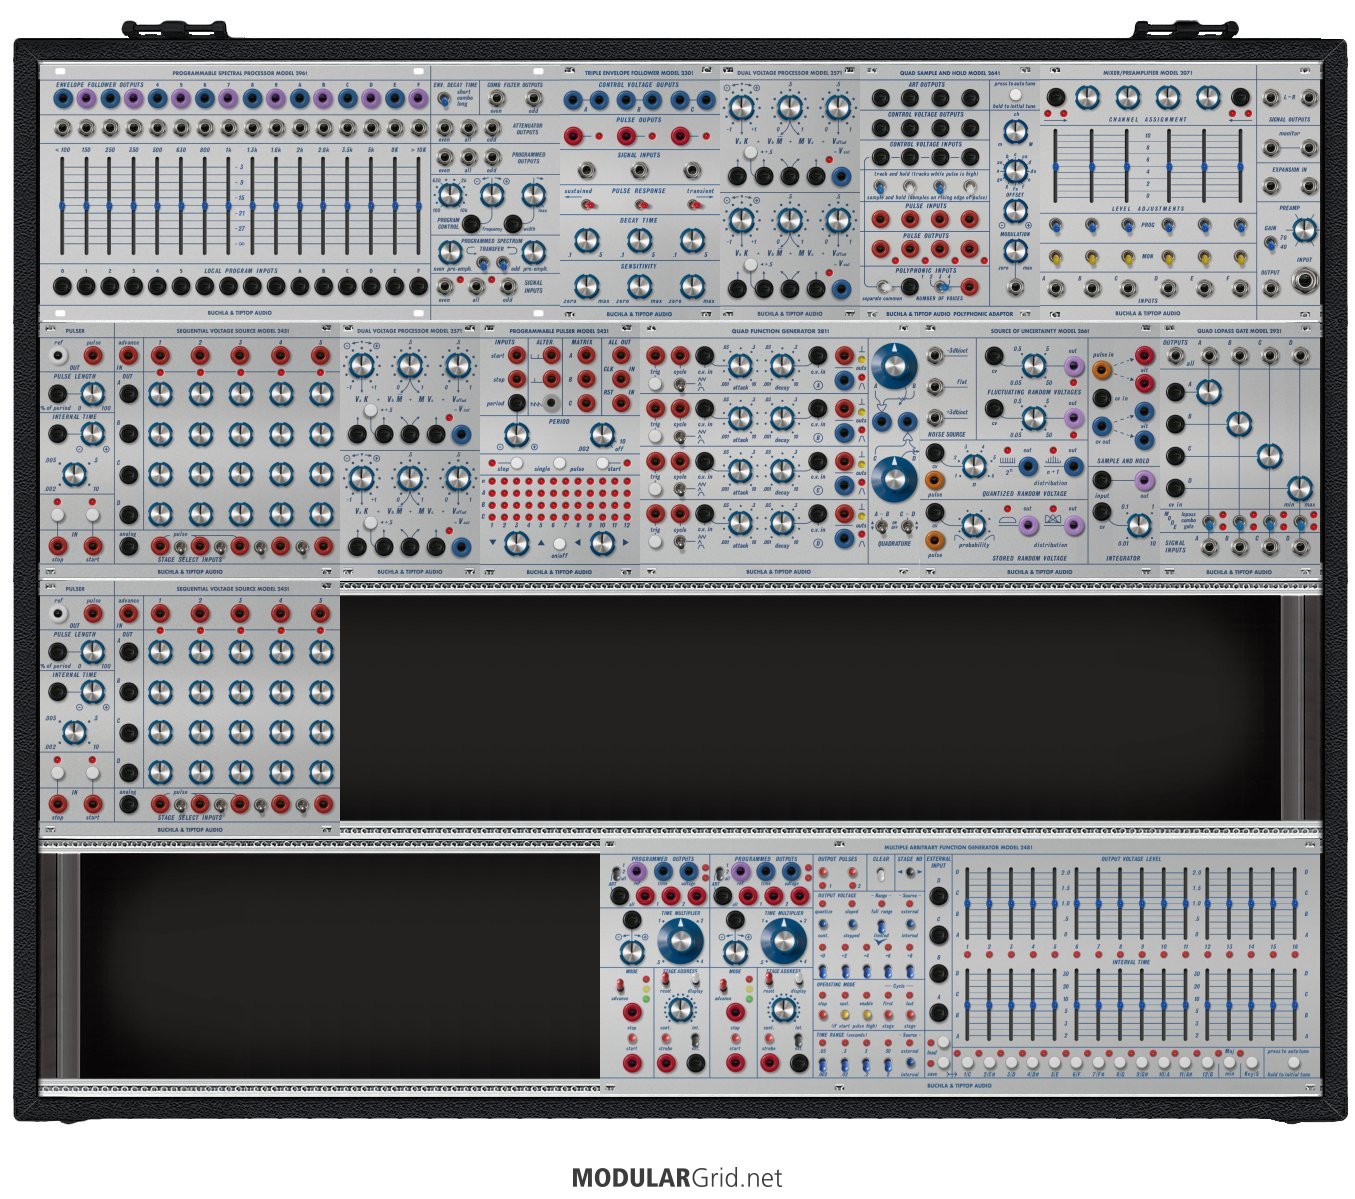Click the press to auto tune button on 248t

(x=1294, y=1062)
